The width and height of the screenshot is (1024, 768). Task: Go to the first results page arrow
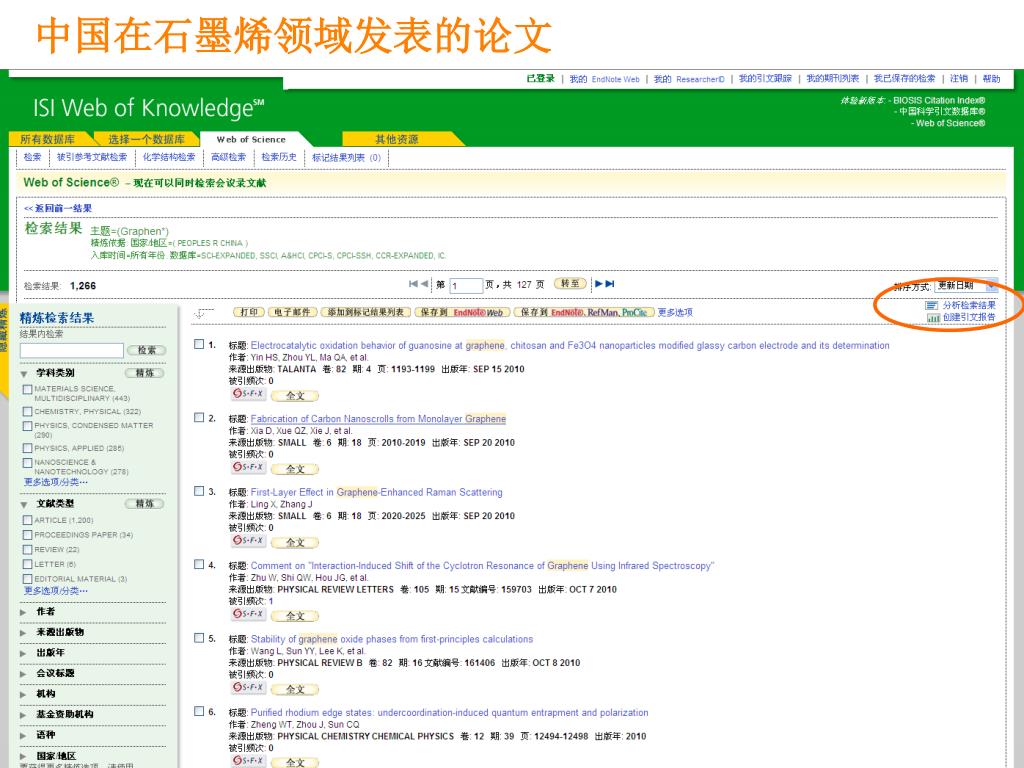pos(413,283)
